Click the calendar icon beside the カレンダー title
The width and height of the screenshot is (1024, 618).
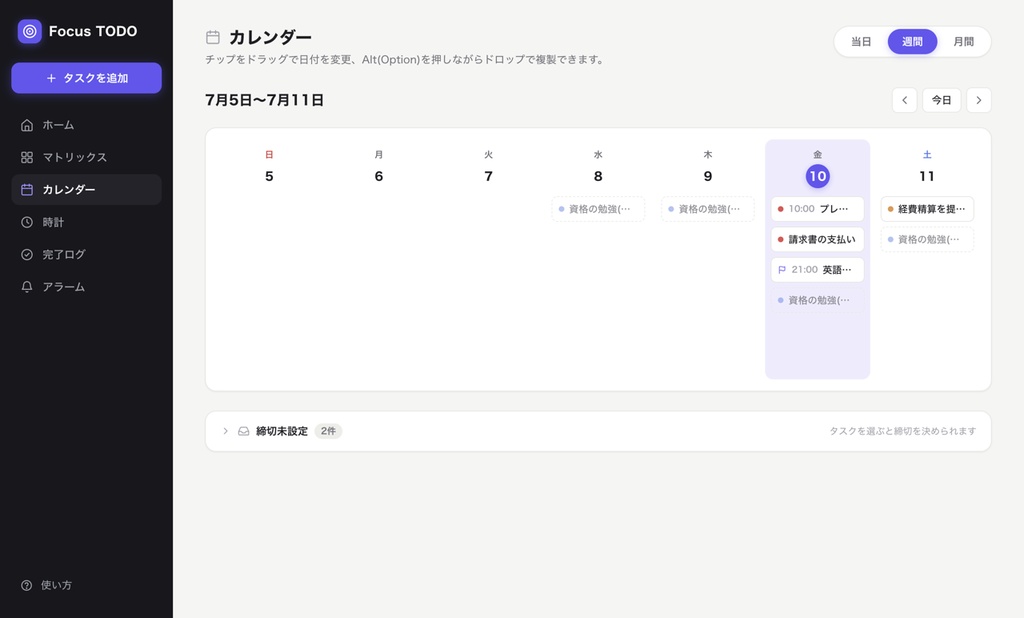[213, 37]
